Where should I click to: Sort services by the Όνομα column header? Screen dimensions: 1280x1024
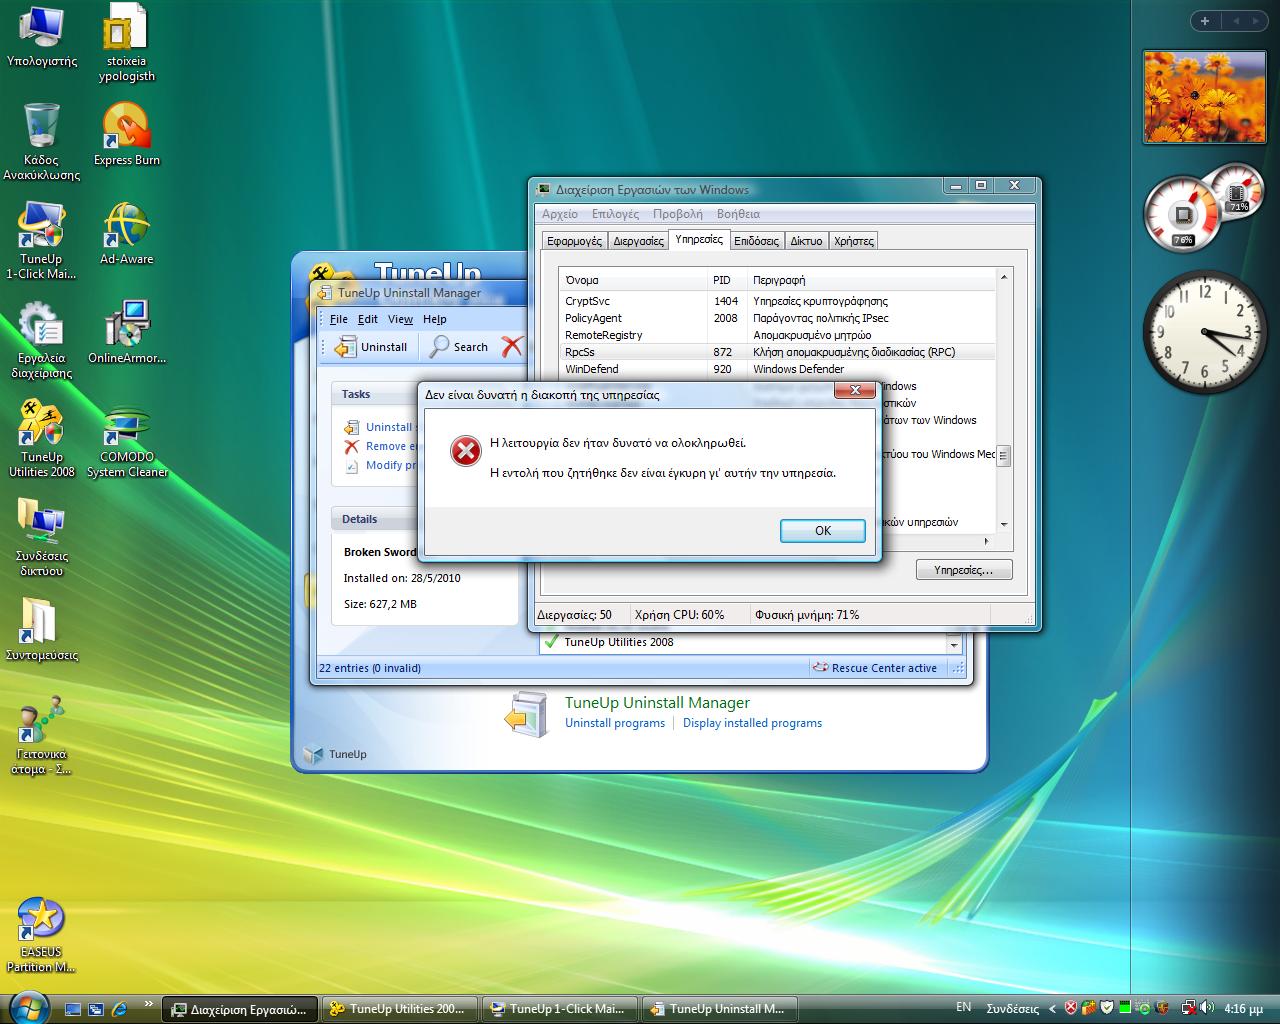[634, 280]
